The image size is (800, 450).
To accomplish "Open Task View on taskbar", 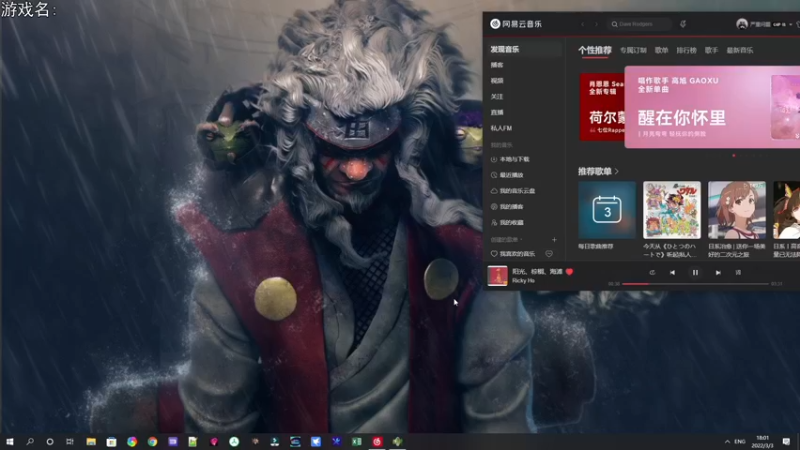I will pyautogui.click(x=70, y=442).
